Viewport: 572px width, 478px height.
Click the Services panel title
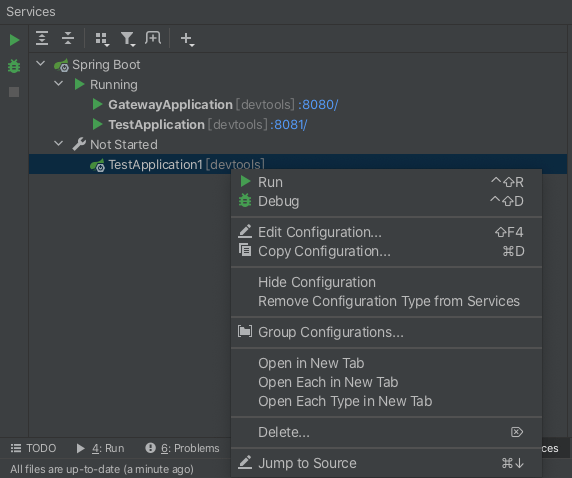point(31,12)
